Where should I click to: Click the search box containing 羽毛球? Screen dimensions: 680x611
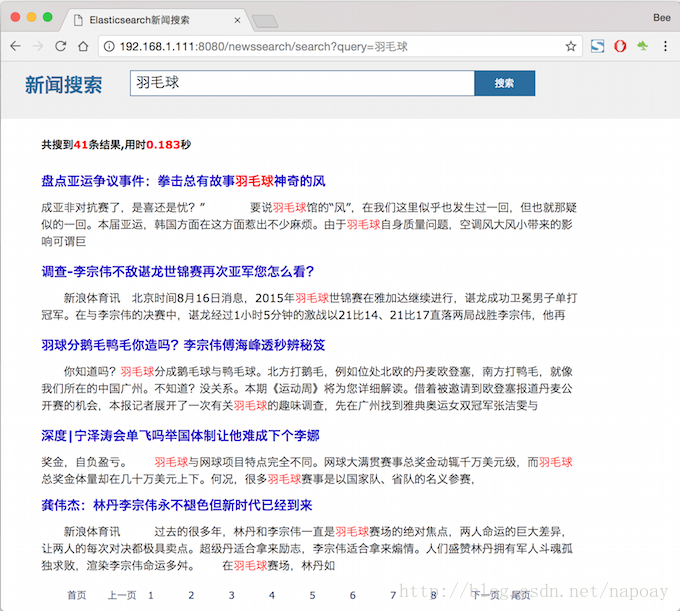pos(300,83)
